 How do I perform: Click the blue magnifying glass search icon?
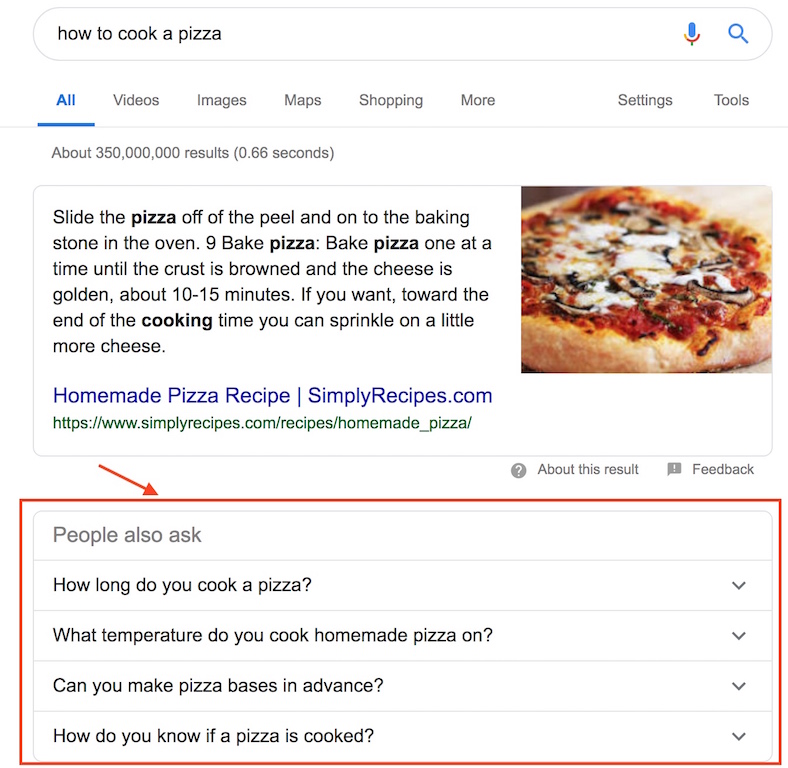pos(738,34)
